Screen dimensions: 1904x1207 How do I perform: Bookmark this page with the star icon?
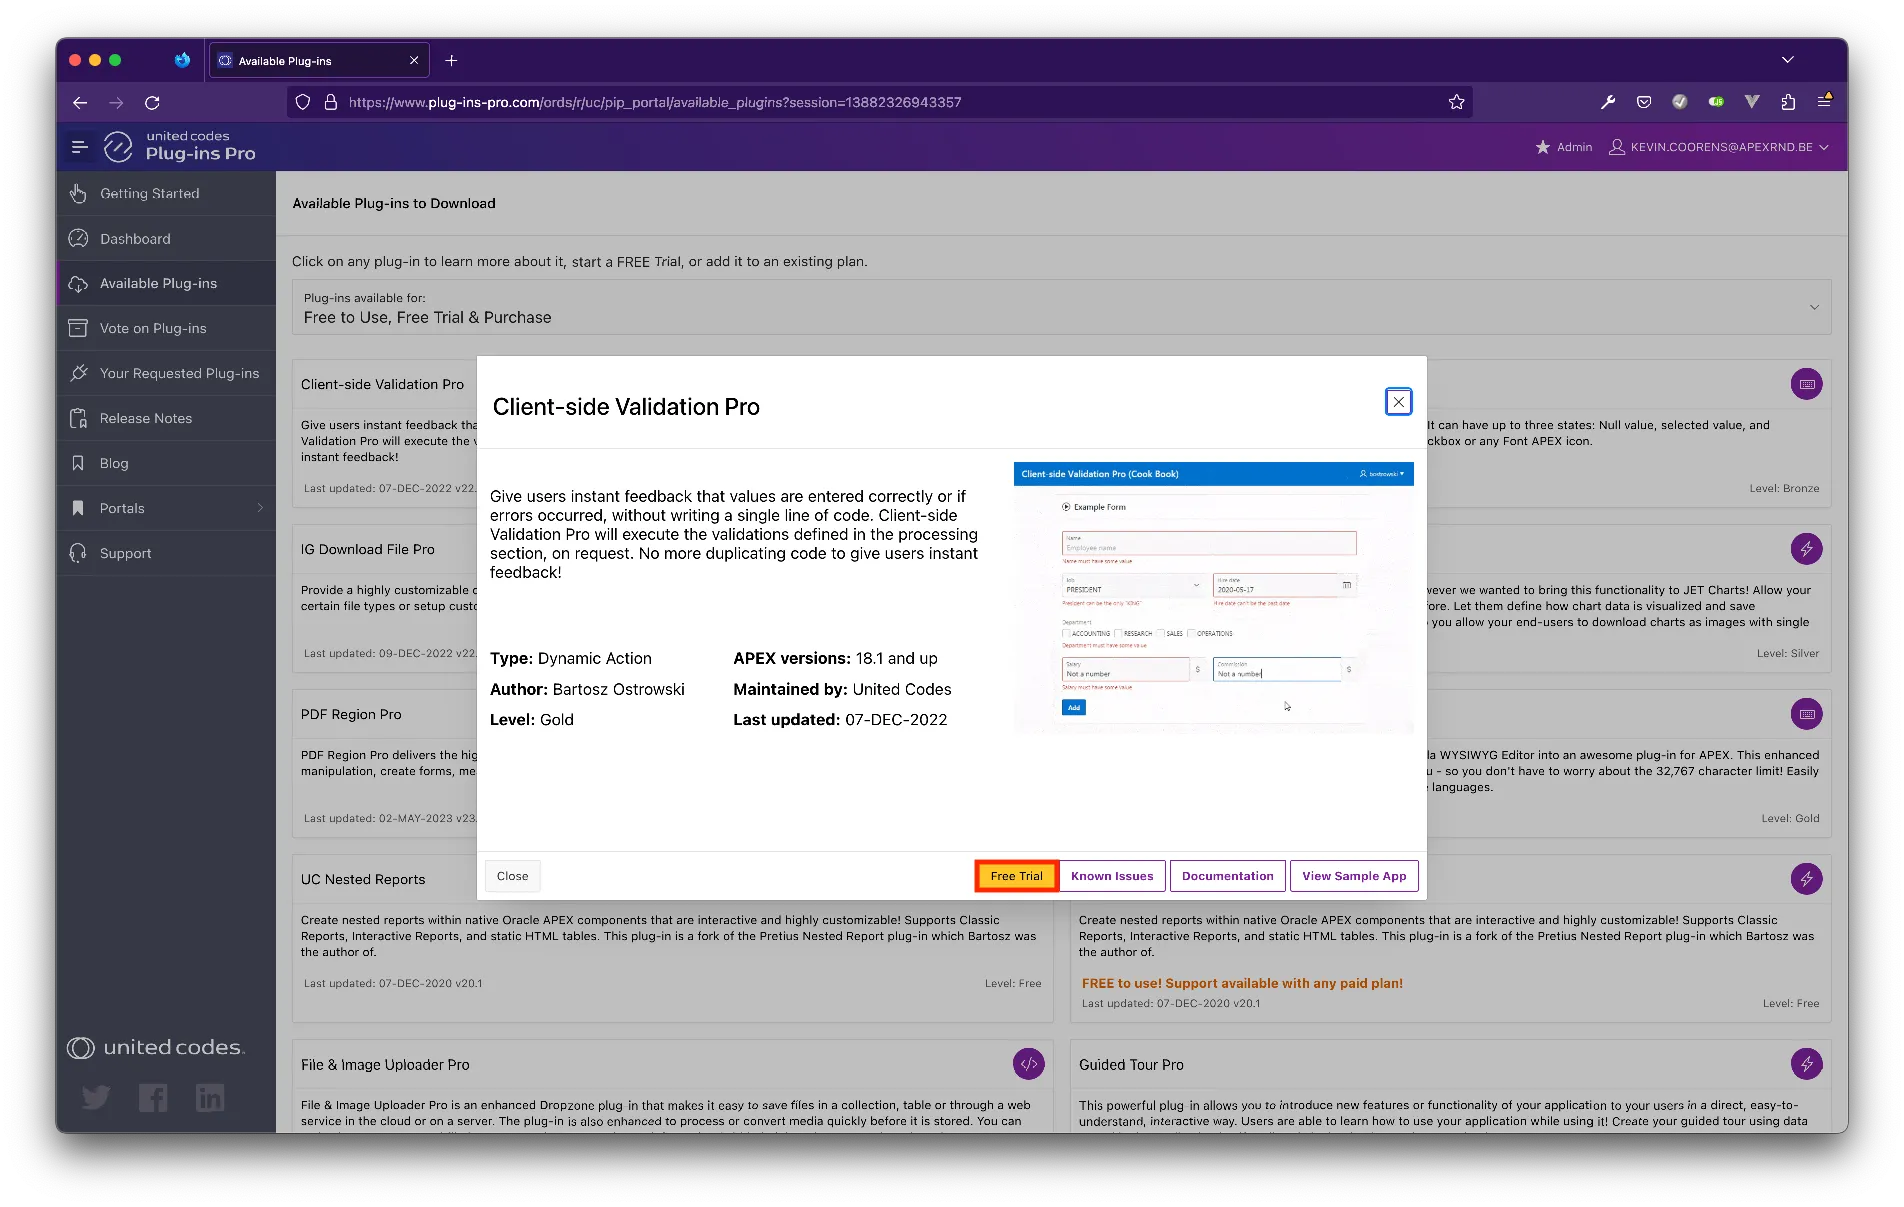tap(1456, 102)
